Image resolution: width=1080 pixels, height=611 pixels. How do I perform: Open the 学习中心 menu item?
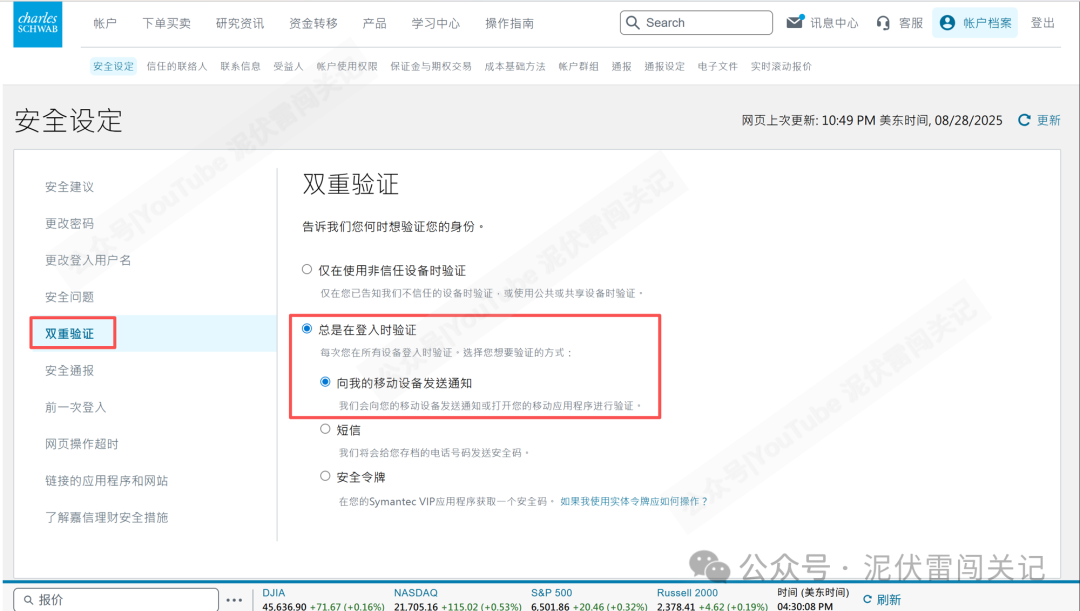pyautogui.click(x=435, y=22)
